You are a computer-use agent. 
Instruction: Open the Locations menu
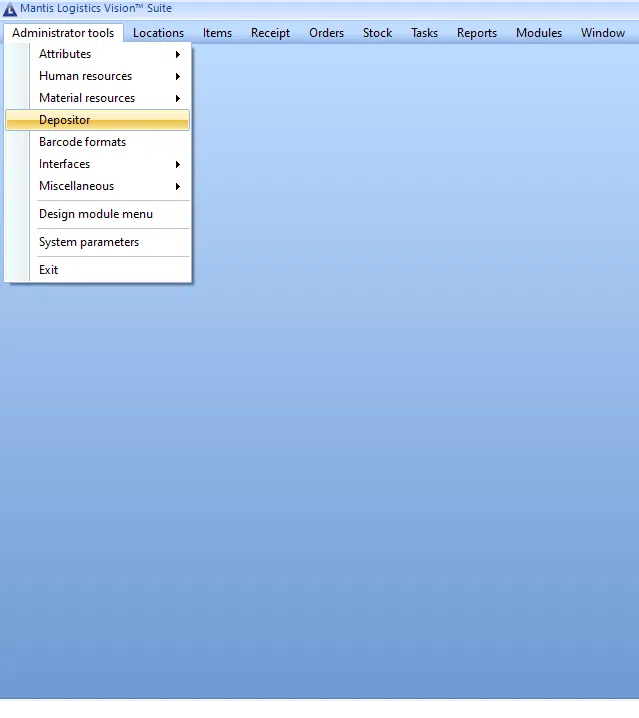click(158, 33)
